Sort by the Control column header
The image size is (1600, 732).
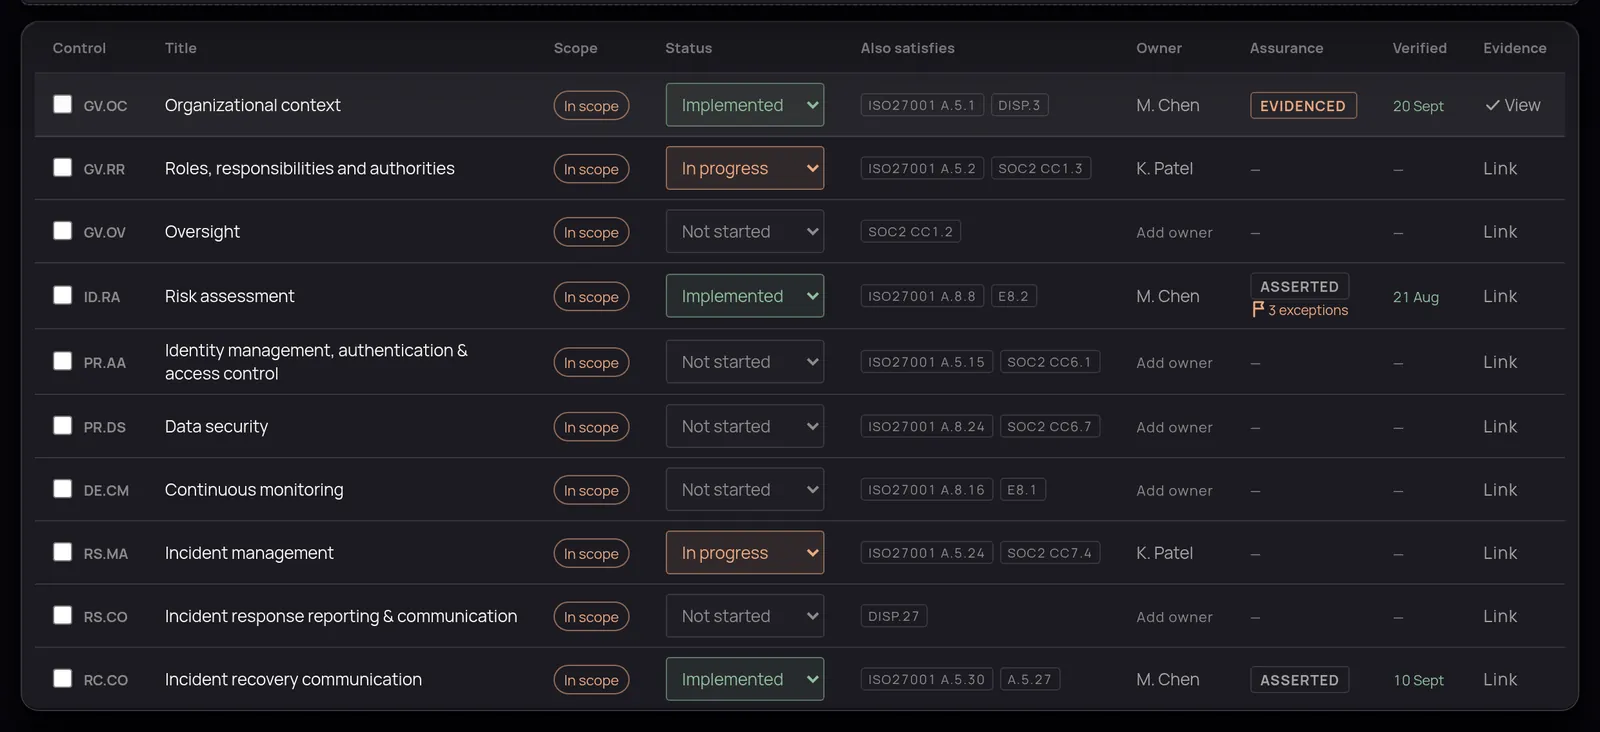click(x=79, y=48)
